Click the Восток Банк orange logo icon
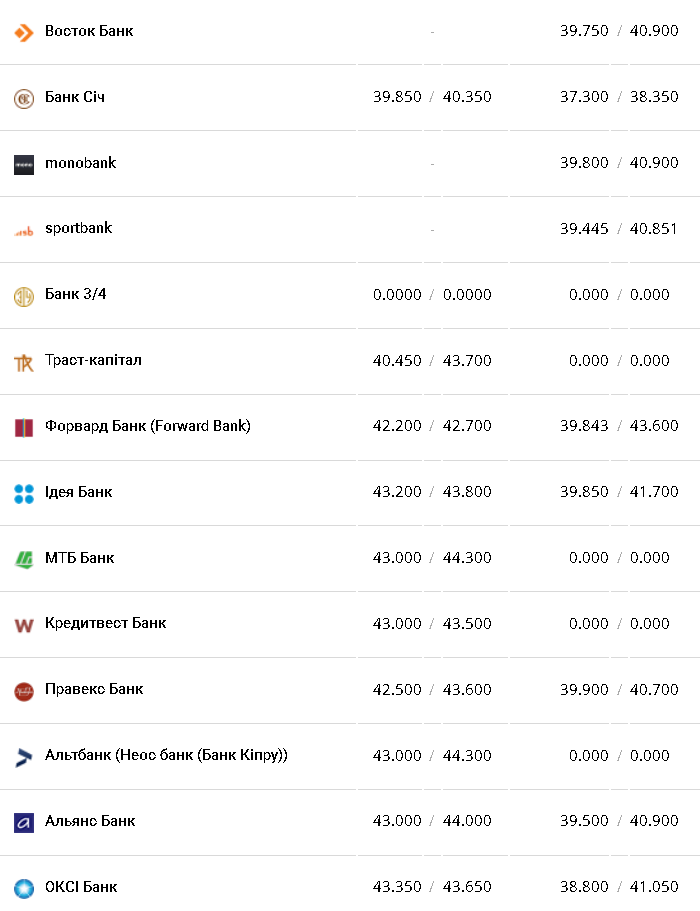This screenshot has width=700, height=911. click(24, 32)
